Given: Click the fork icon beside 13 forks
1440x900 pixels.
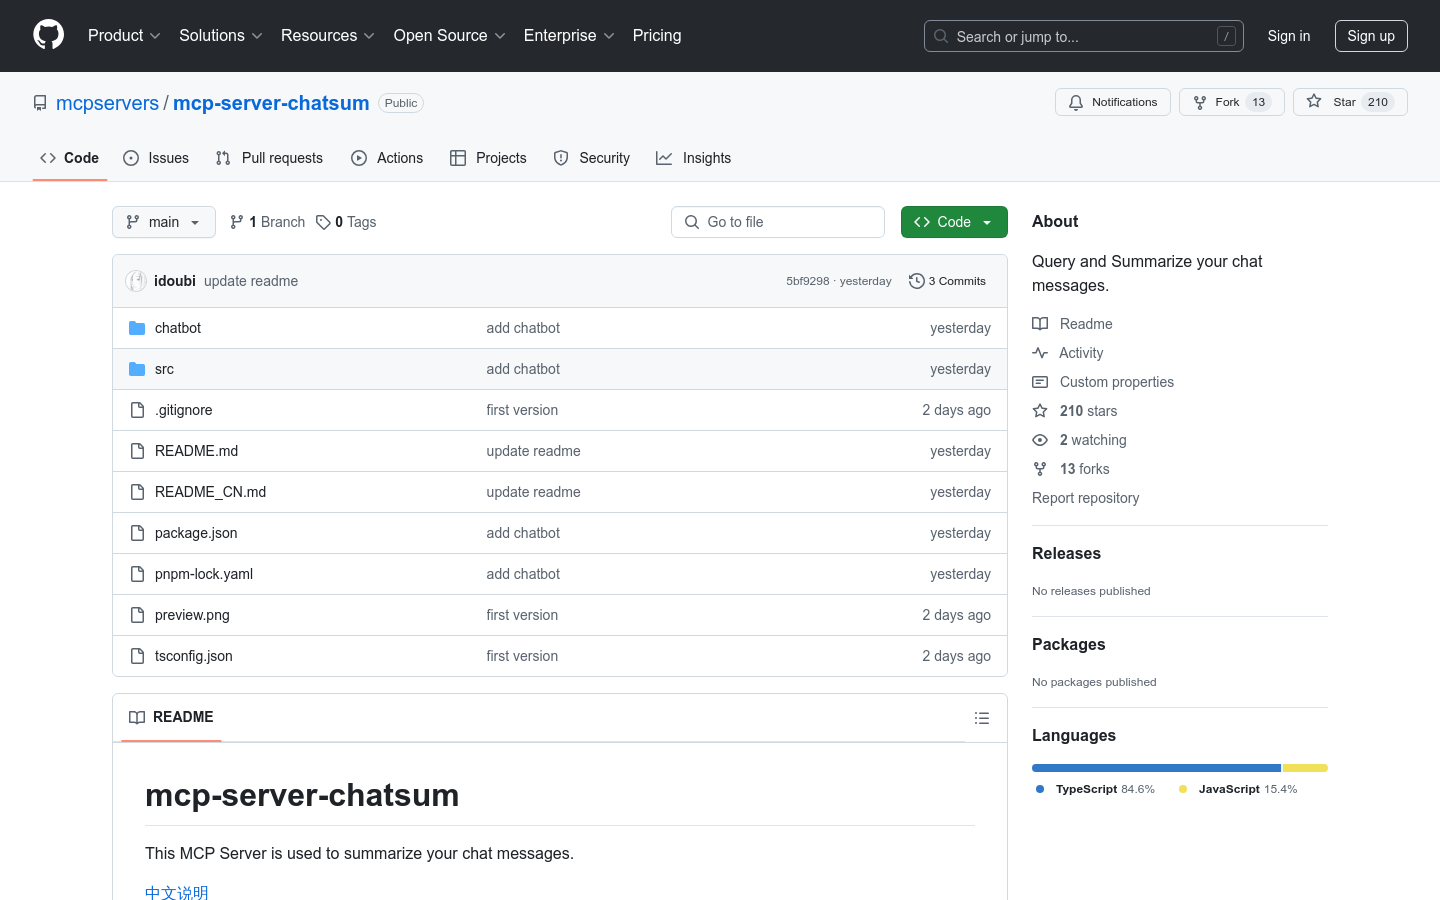Looking at the screenshot, I should click(1040, 469).
